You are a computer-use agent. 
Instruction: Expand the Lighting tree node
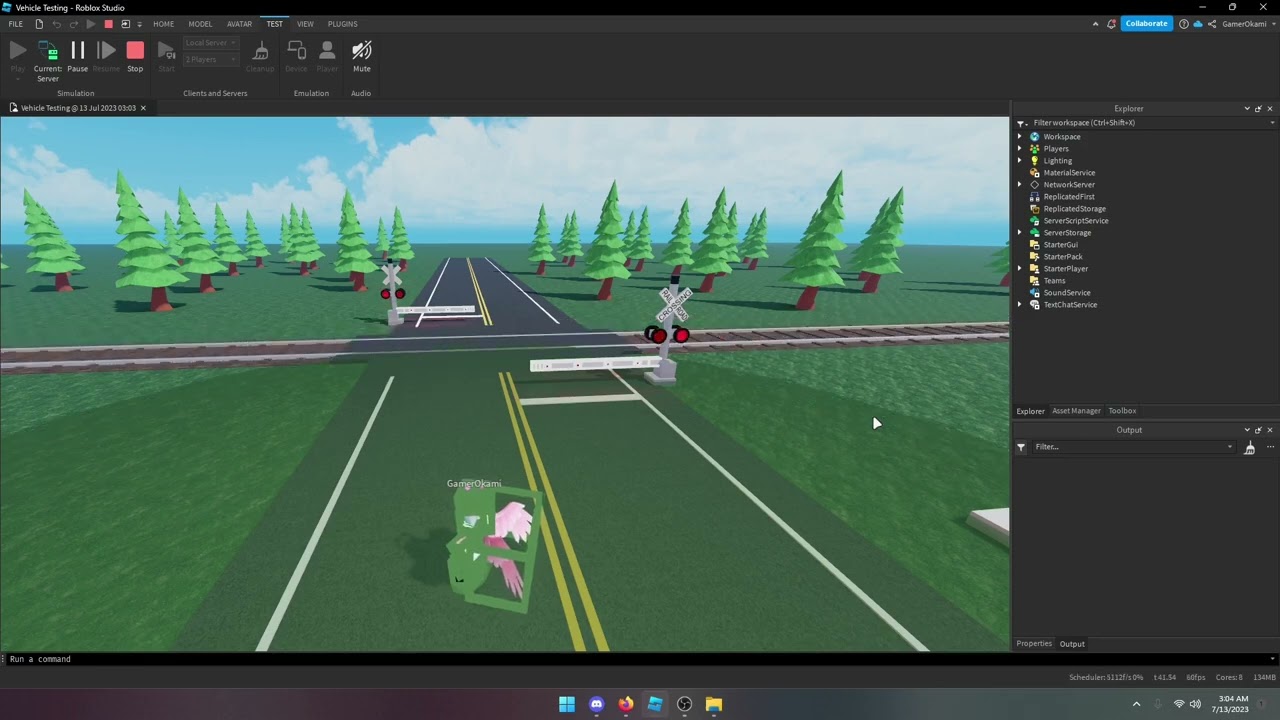point(1020,161)
